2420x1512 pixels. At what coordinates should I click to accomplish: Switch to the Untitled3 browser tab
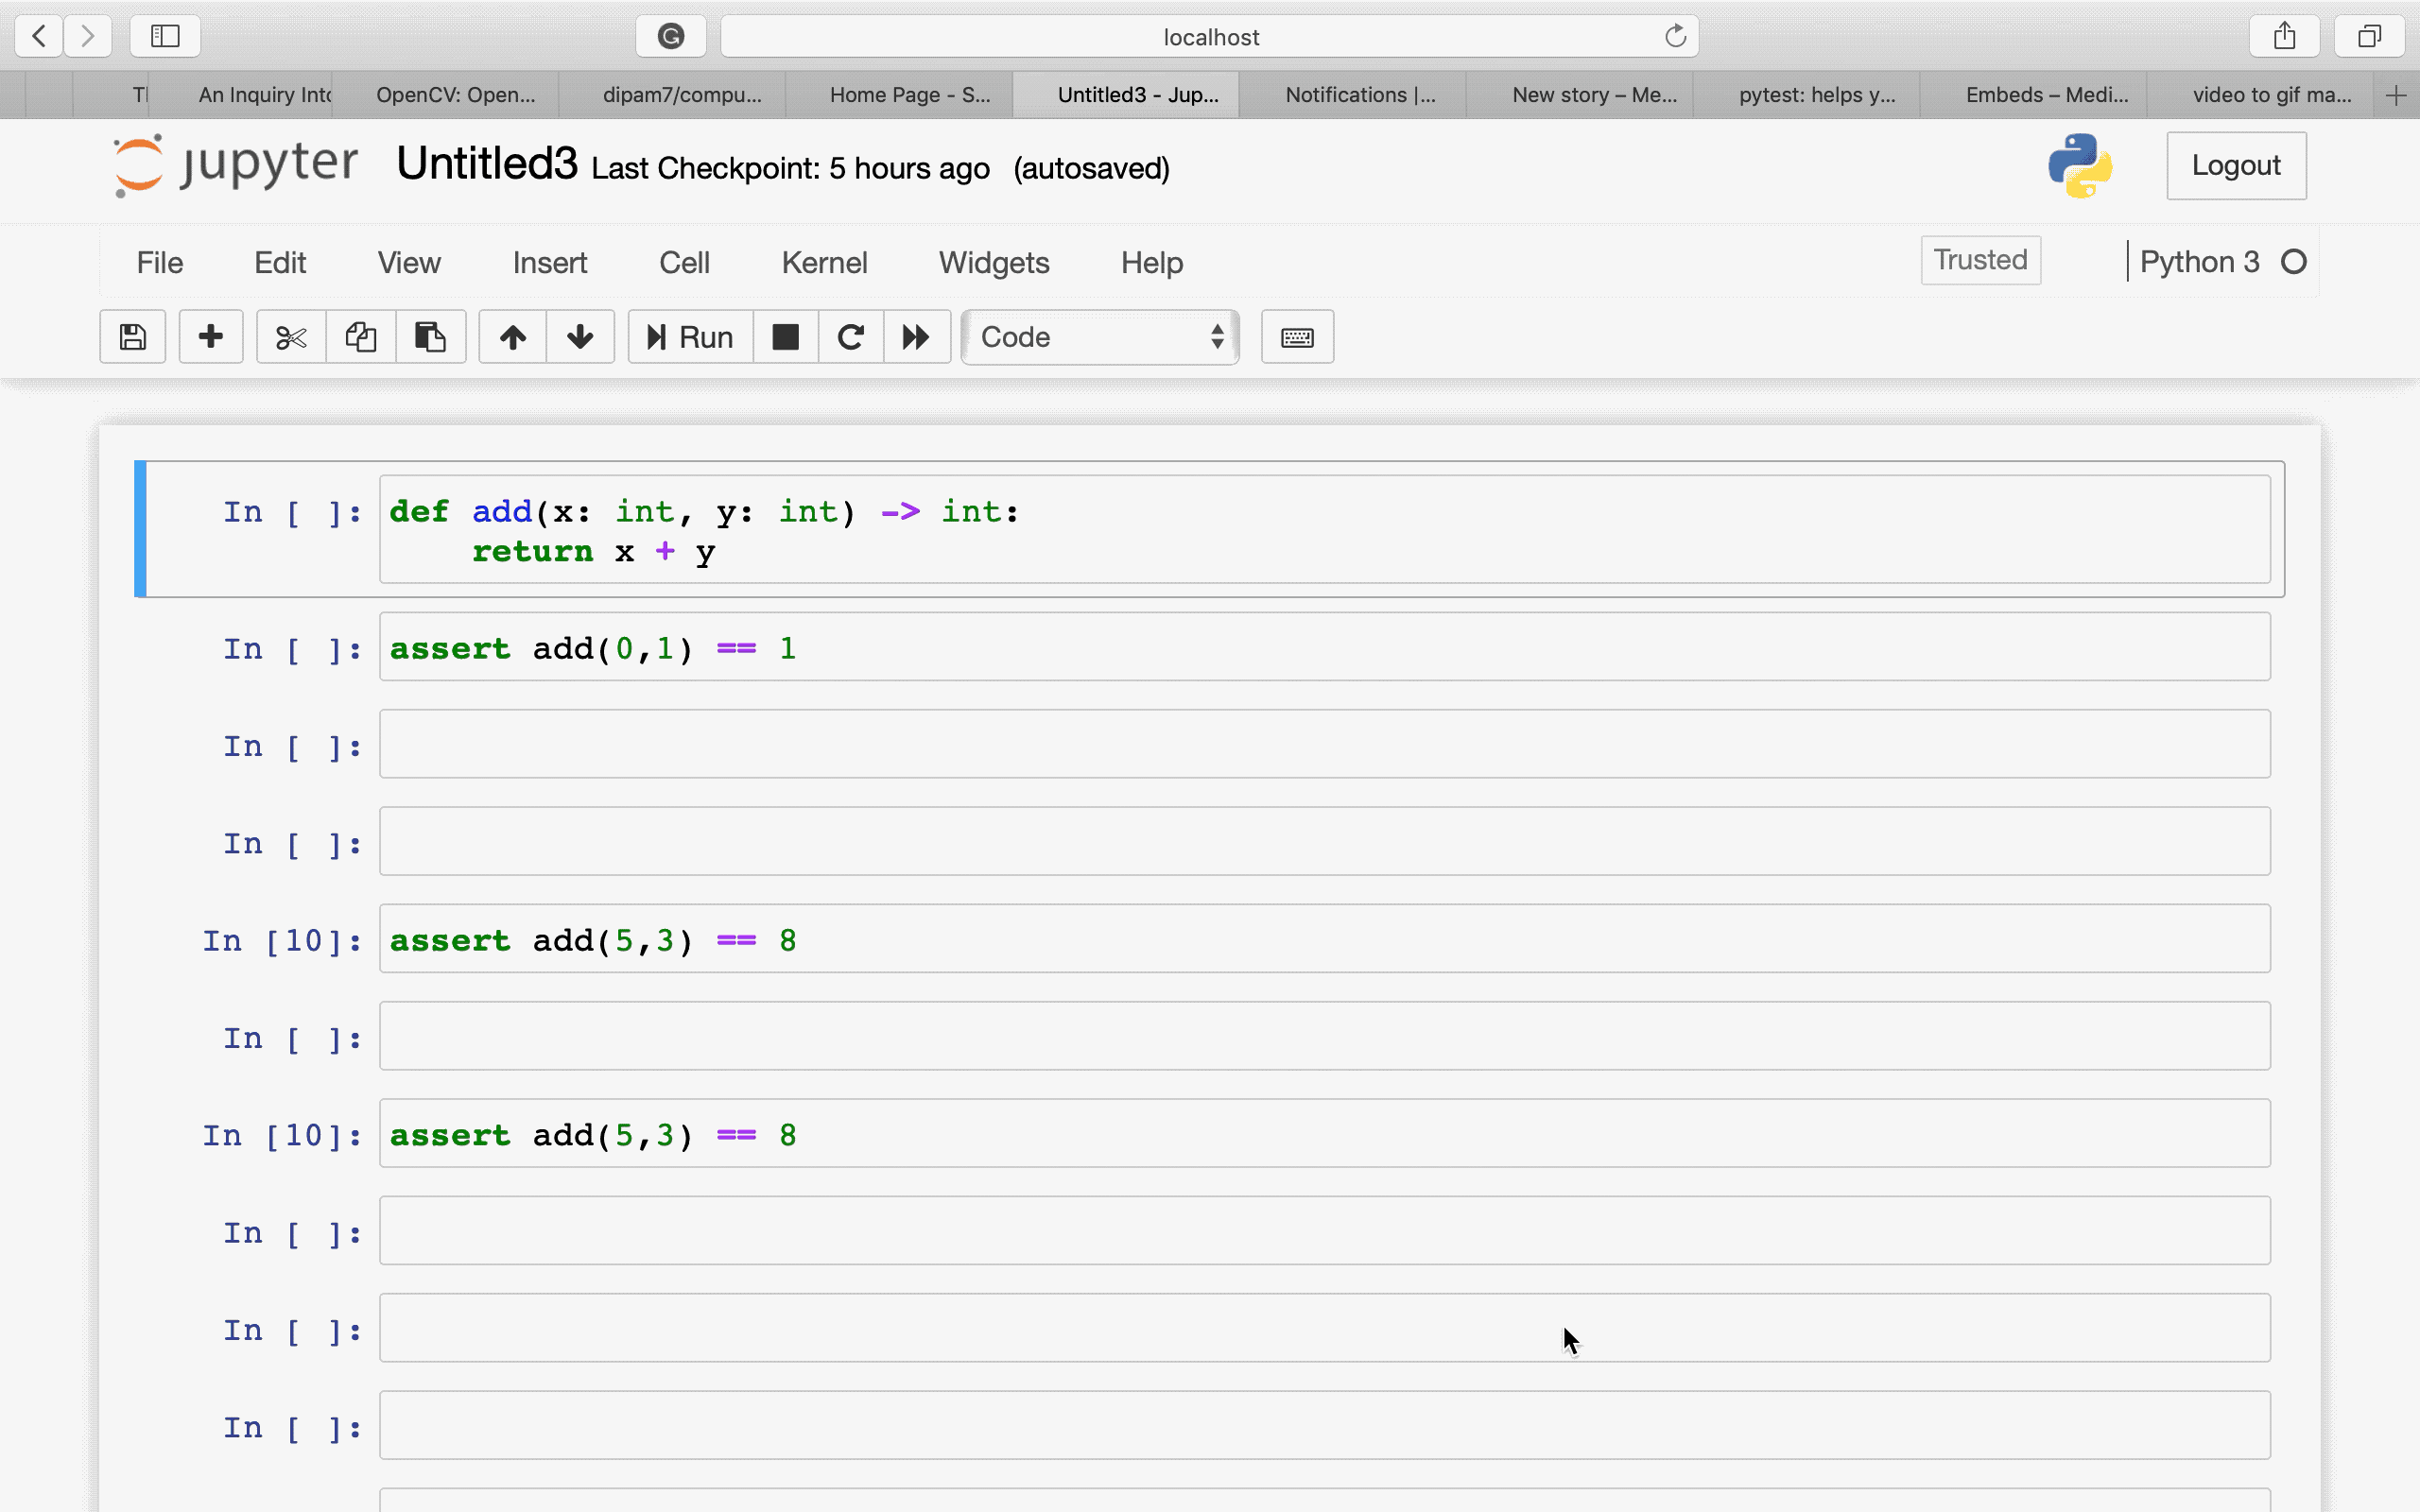pos(1126,94)
